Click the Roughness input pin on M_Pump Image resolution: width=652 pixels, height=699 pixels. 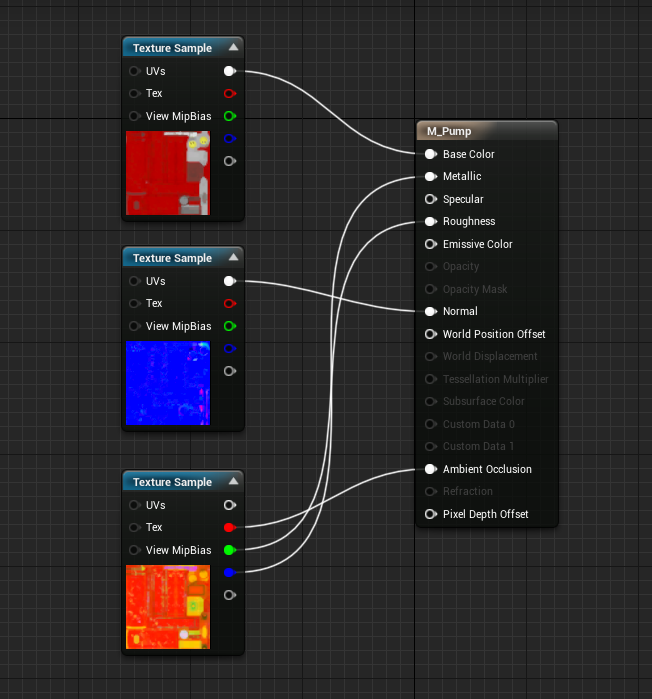pyautogui.click(x=431, y=222)
